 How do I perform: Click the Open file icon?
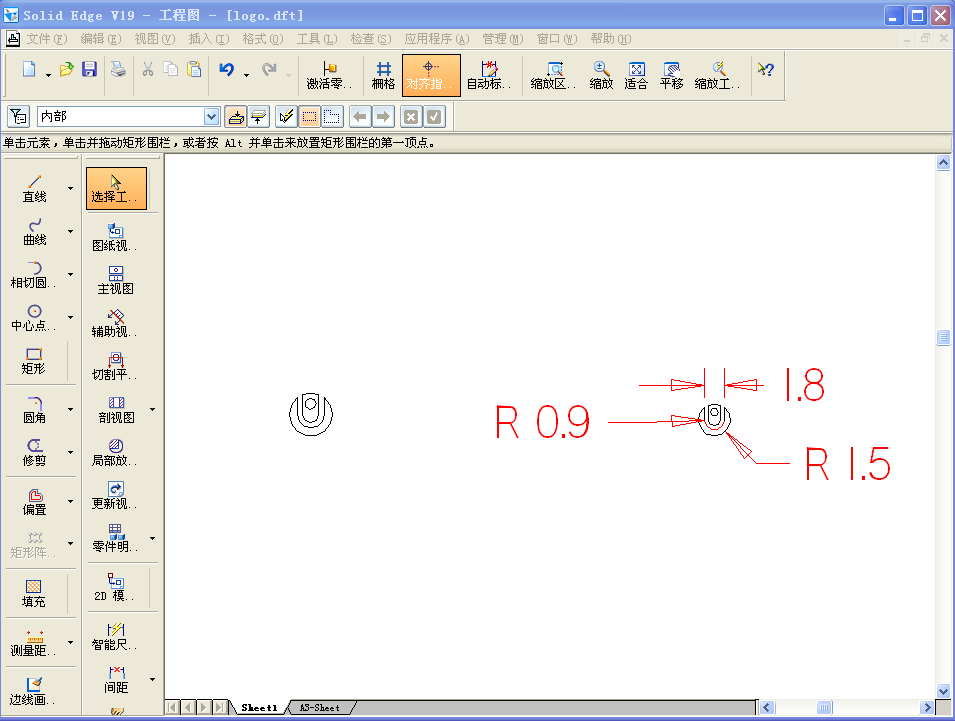[x=66, y=69]
